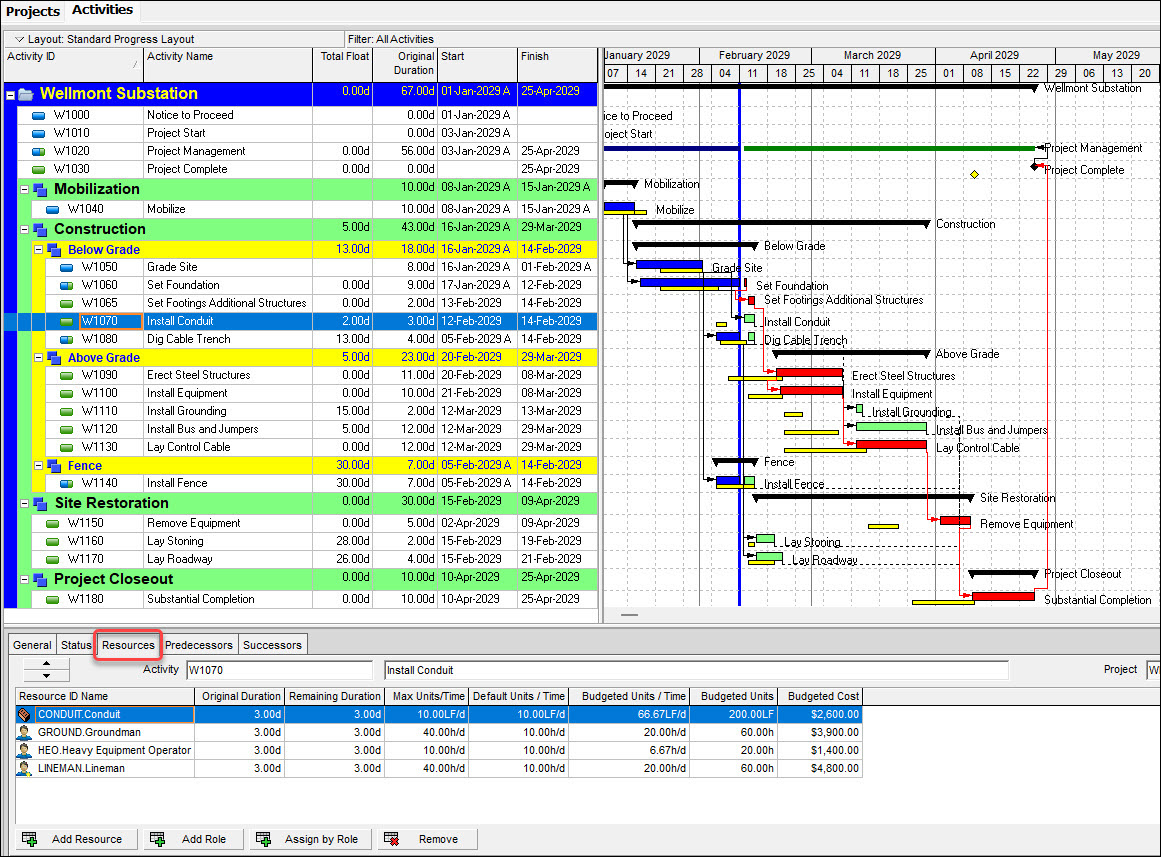1161x857 pixels.
Task: Select the Heavy Equipment Operator resource icon
Action: (x=24, y=751)
